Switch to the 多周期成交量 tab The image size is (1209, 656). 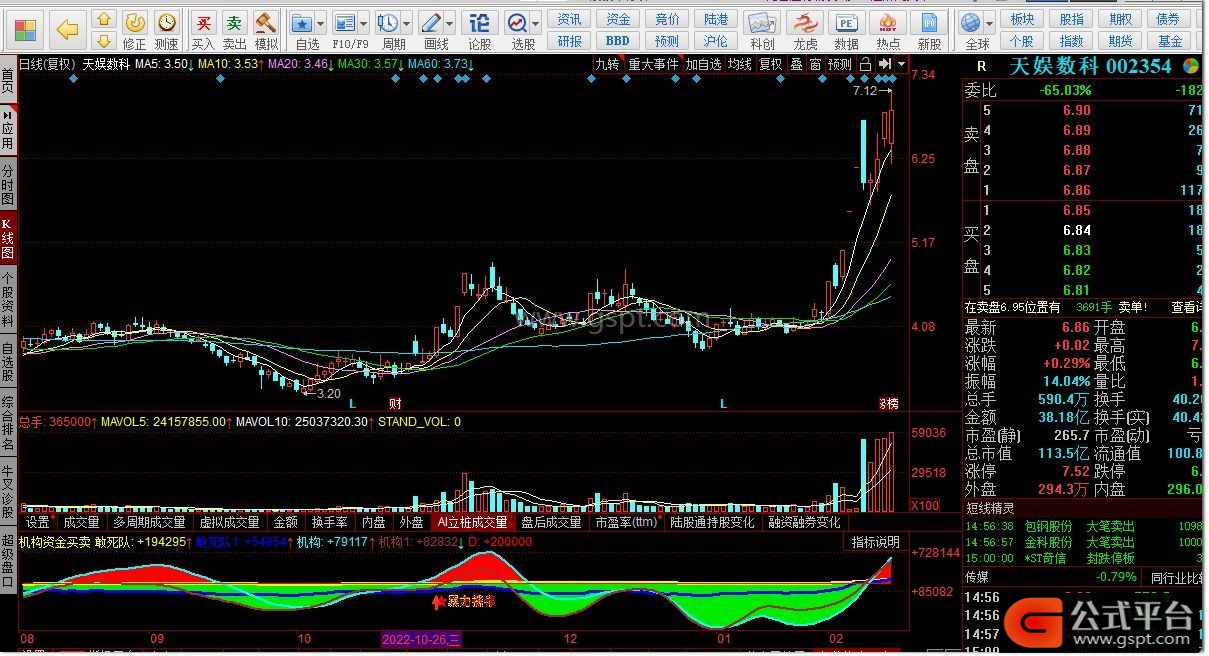pos(149,522)
